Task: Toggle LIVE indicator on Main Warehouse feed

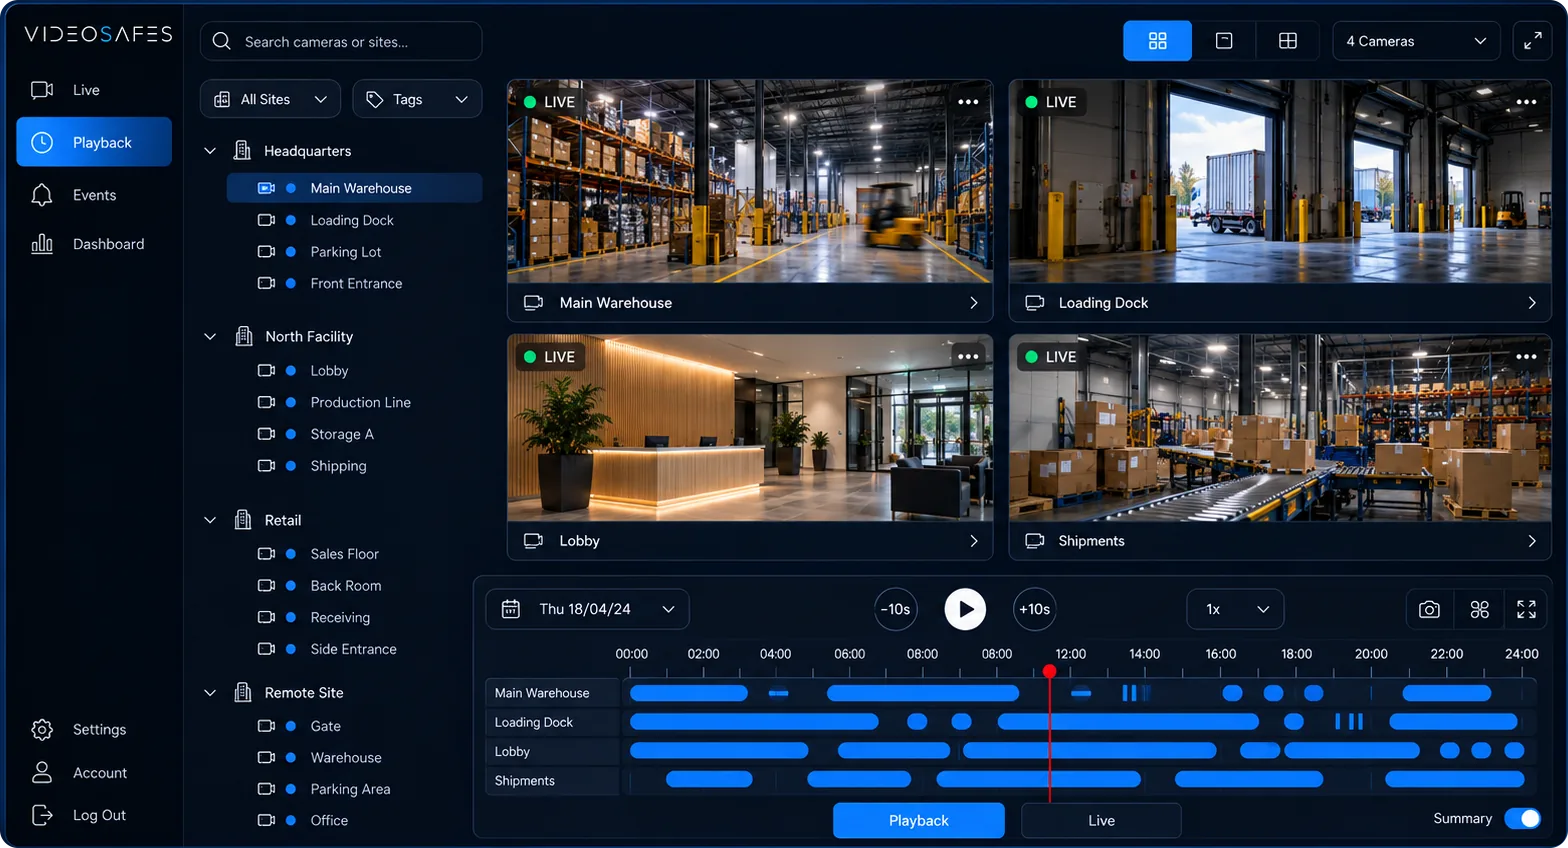Action: [x=549, y=102]
